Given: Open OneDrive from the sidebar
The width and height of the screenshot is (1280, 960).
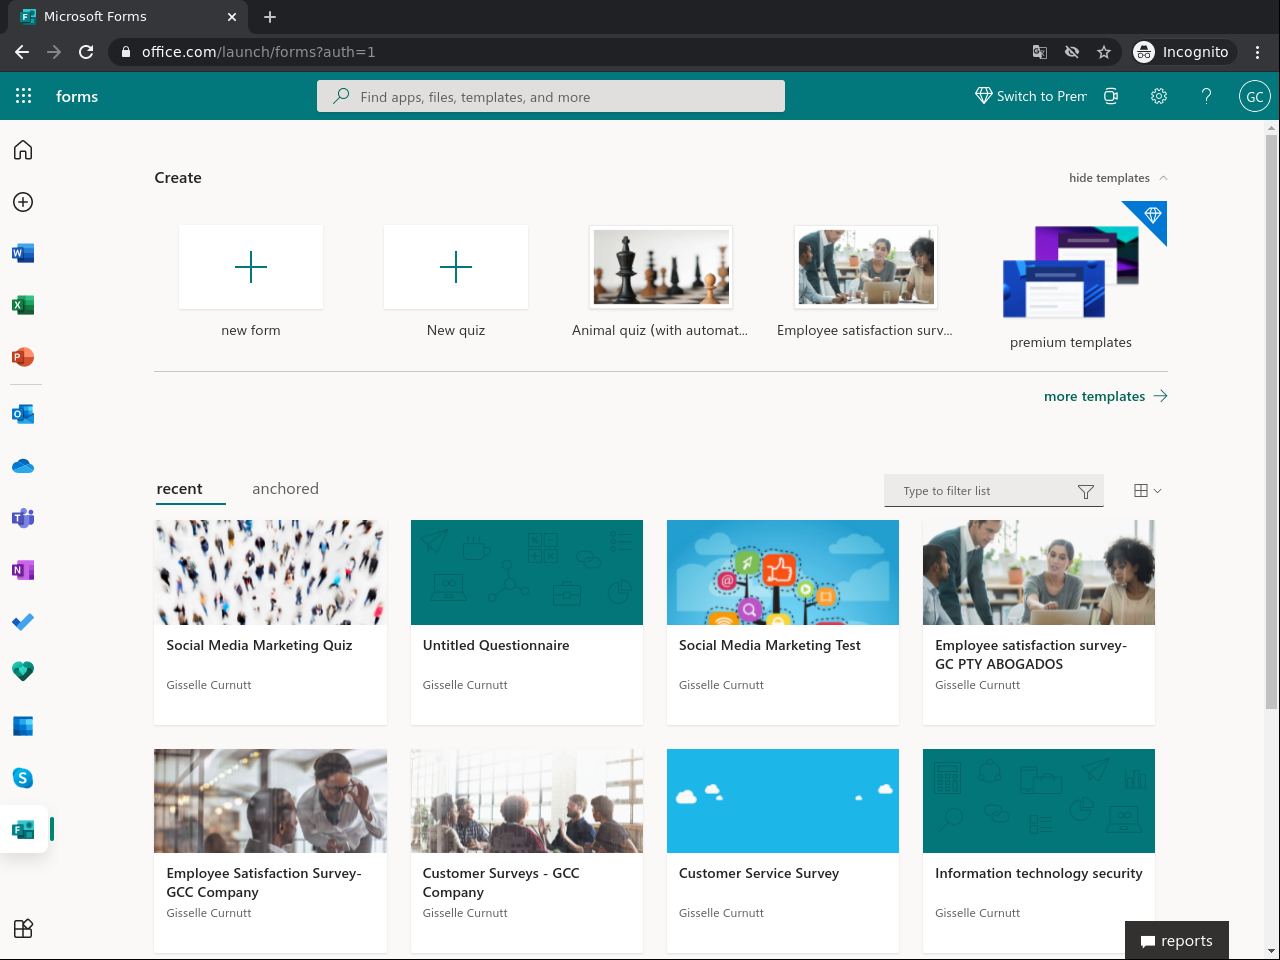Looking at the screenshot, I should click(23, 466).
